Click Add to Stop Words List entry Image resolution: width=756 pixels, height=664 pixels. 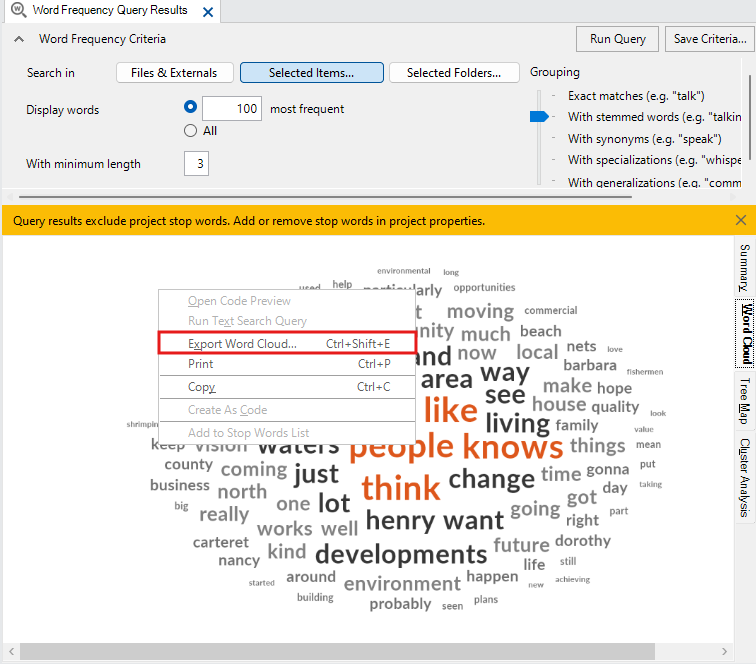287,433
